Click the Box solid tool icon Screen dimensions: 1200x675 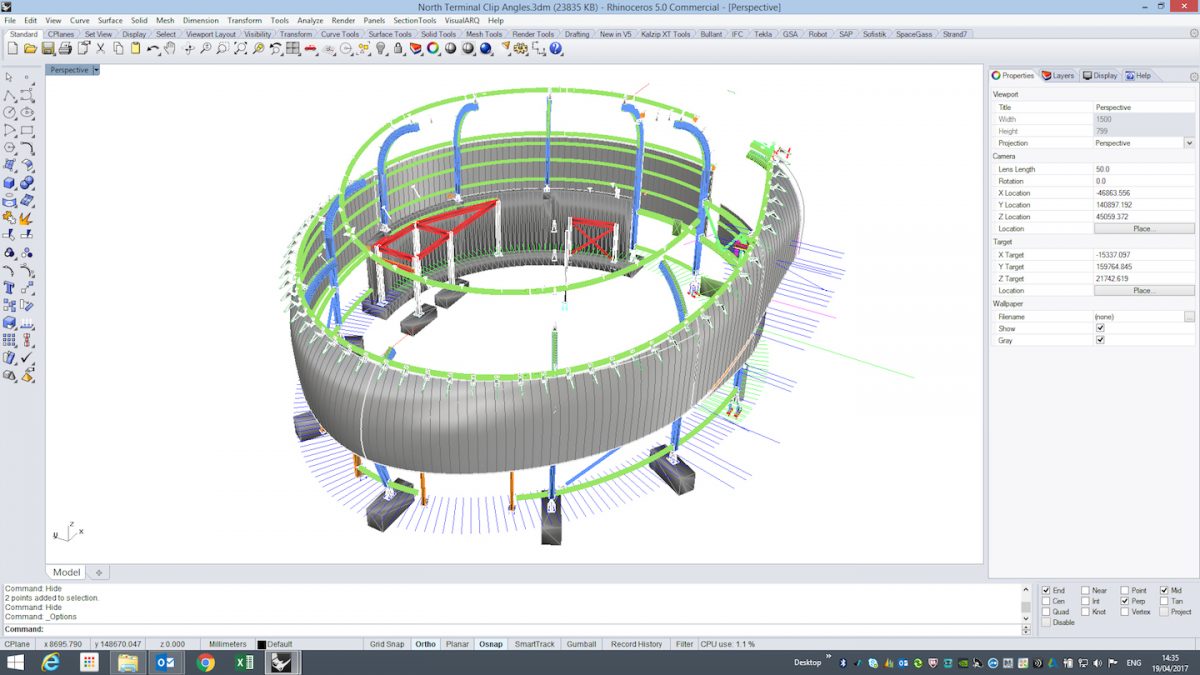tap(10, 183)
